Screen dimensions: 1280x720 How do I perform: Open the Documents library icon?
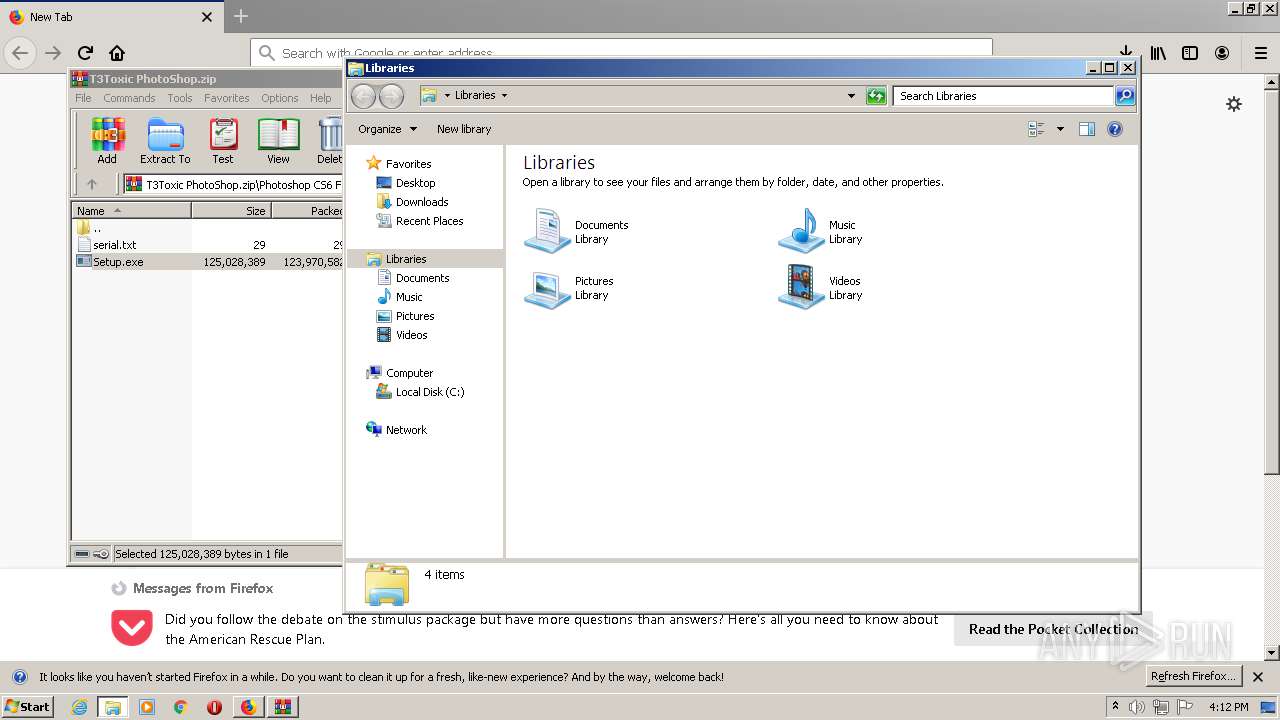[x=547, y=231]
